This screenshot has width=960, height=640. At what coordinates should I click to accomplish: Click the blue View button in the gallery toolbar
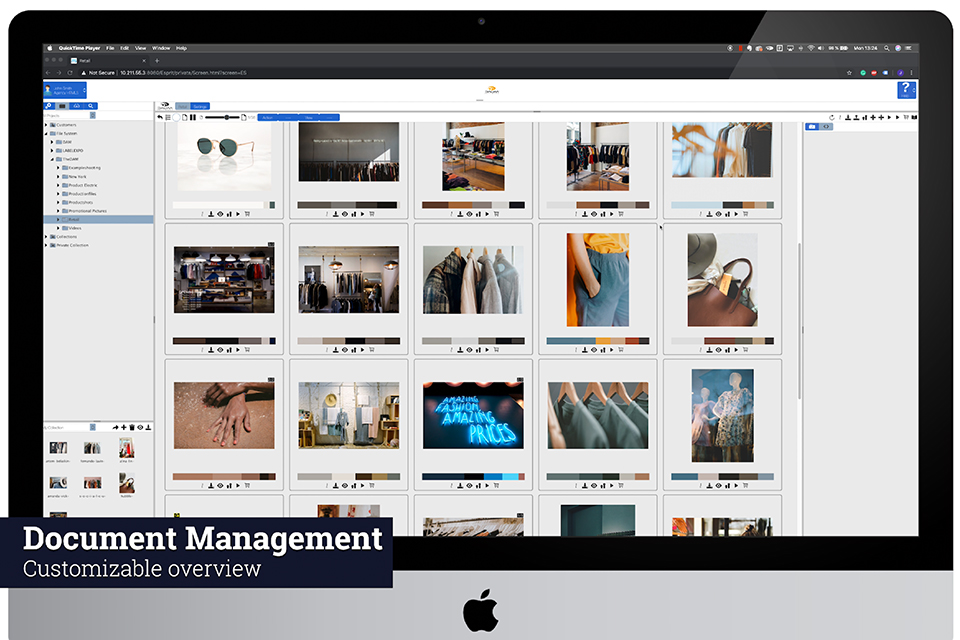click(309, 117)
